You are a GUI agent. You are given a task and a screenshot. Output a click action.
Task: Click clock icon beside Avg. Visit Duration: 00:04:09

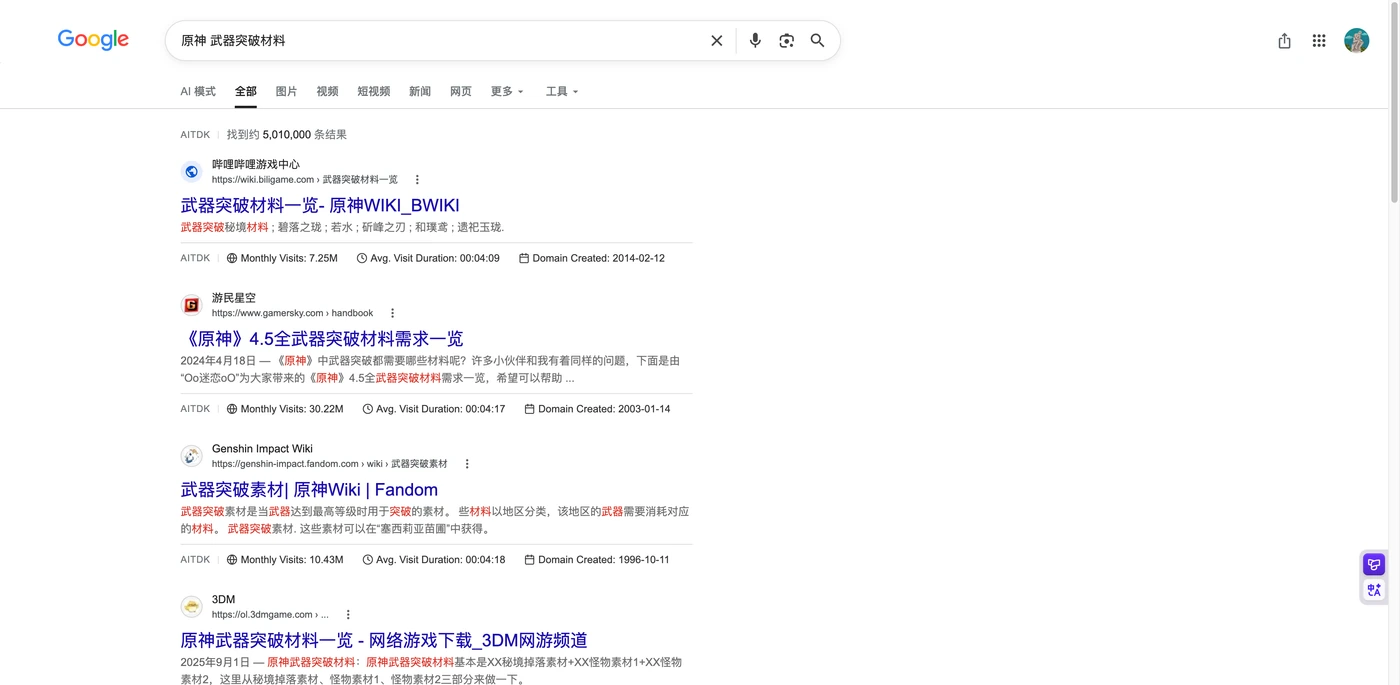[x=362, y=258]
